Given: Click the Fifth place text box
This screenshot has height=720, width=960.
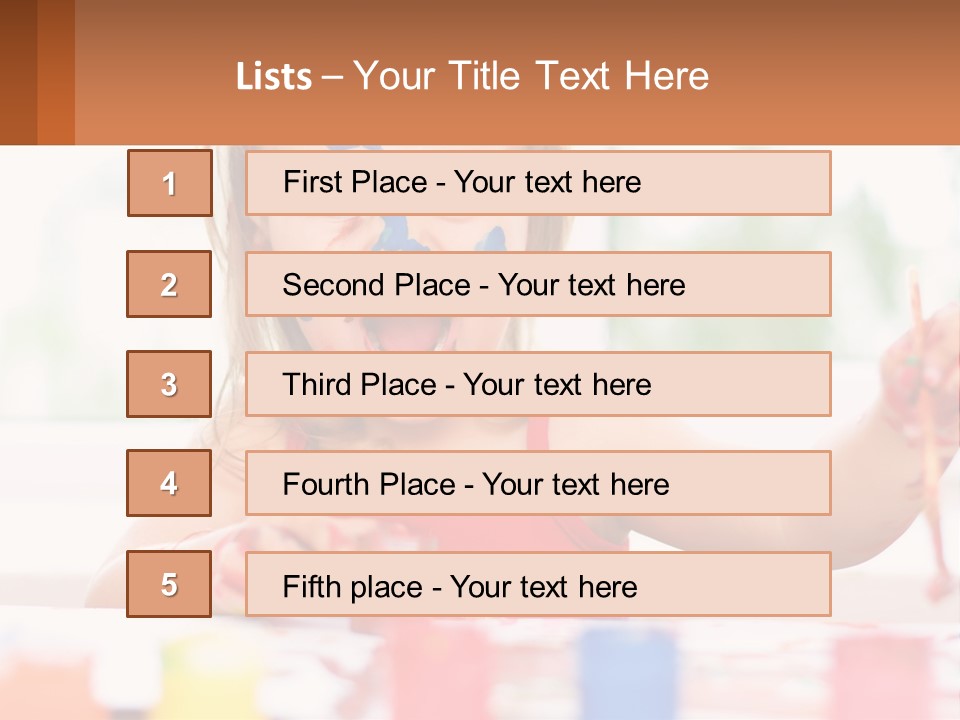Looking at the screenshot, I should (x=538, y=584).
